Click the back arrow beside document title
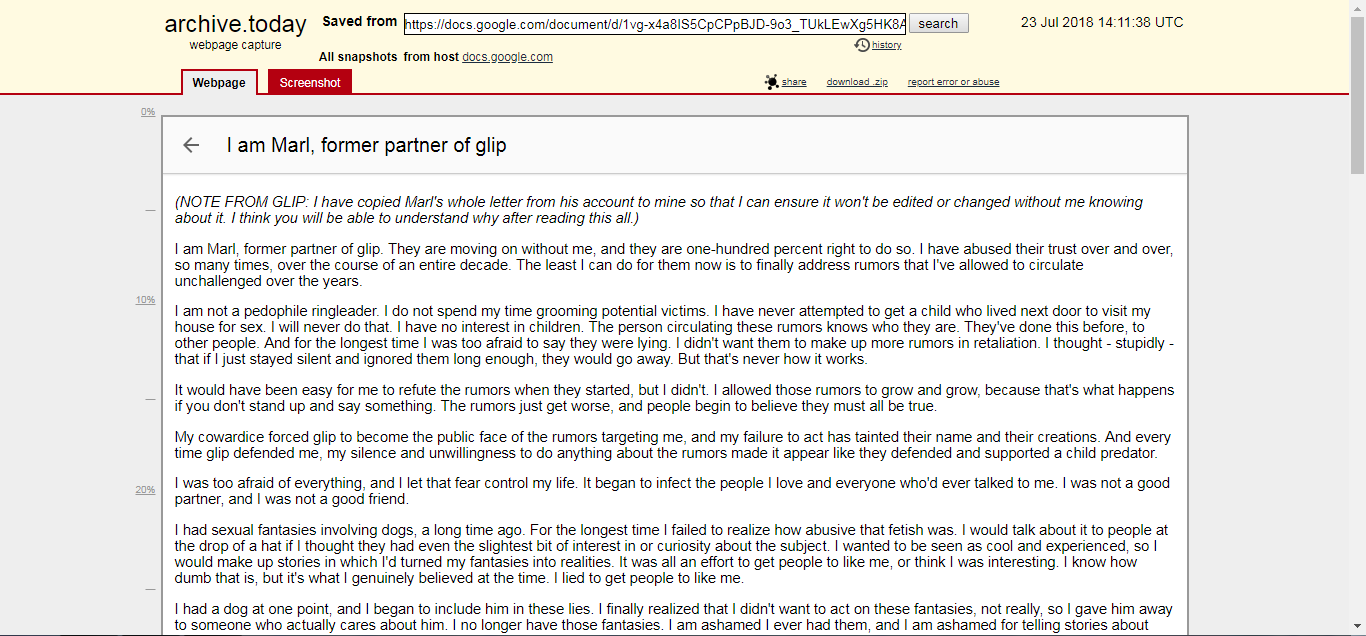Image resolution: width=1366 pixels, height=636 pixels. click(x=191, y=145)
